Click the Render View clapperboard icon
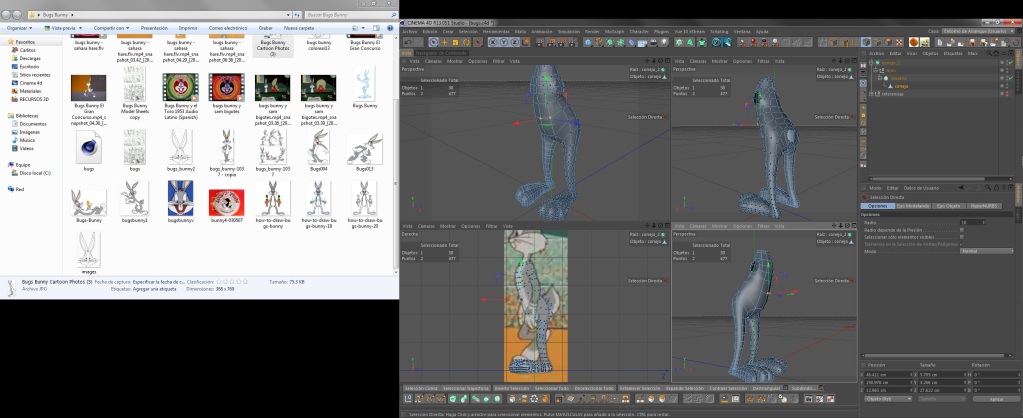Viewport: 1023px width, 418px height. click(539, 42)
